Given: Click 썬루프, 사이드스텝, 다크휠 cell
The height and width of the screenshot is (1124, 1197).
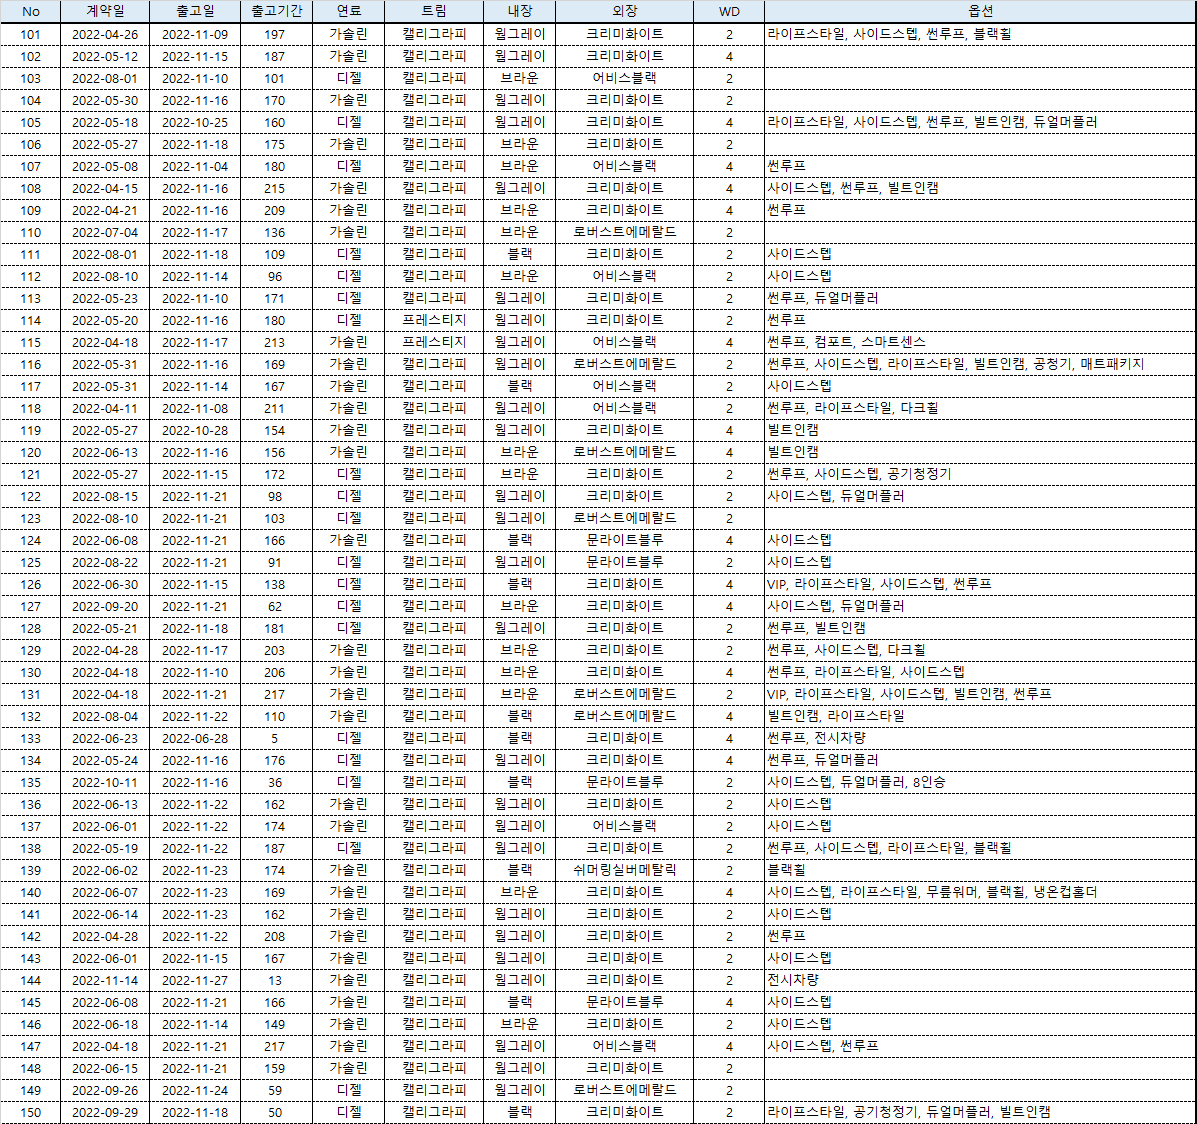Looking at the screenshot, I should (980, 650).
